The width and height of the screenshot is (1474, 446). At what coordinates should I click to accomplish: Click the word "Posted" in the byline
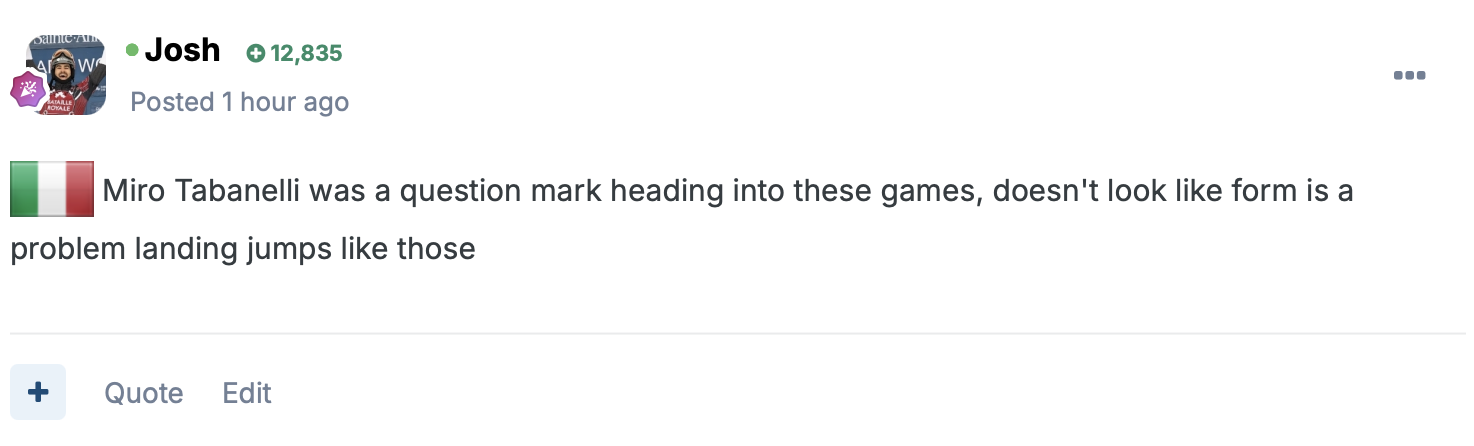tap(173, 102)
